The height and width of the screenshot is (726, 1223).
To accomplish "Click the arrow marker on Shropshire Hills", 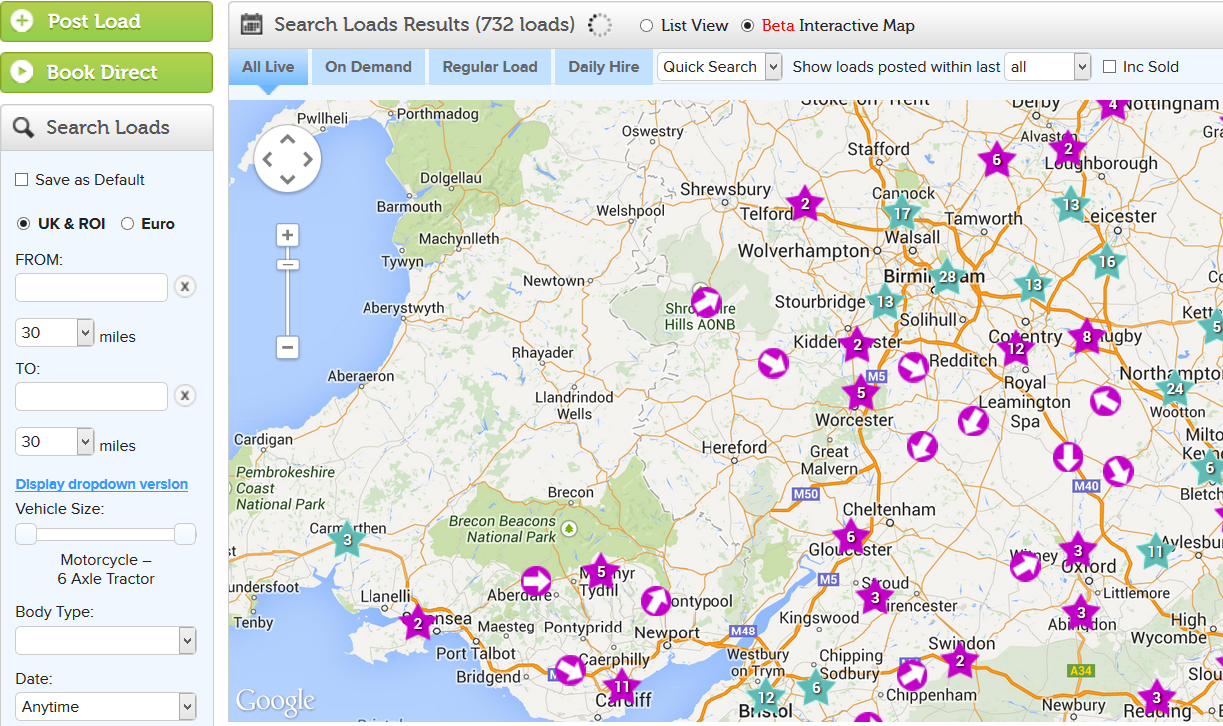I will pyautogui.click(x=706, y=302).
